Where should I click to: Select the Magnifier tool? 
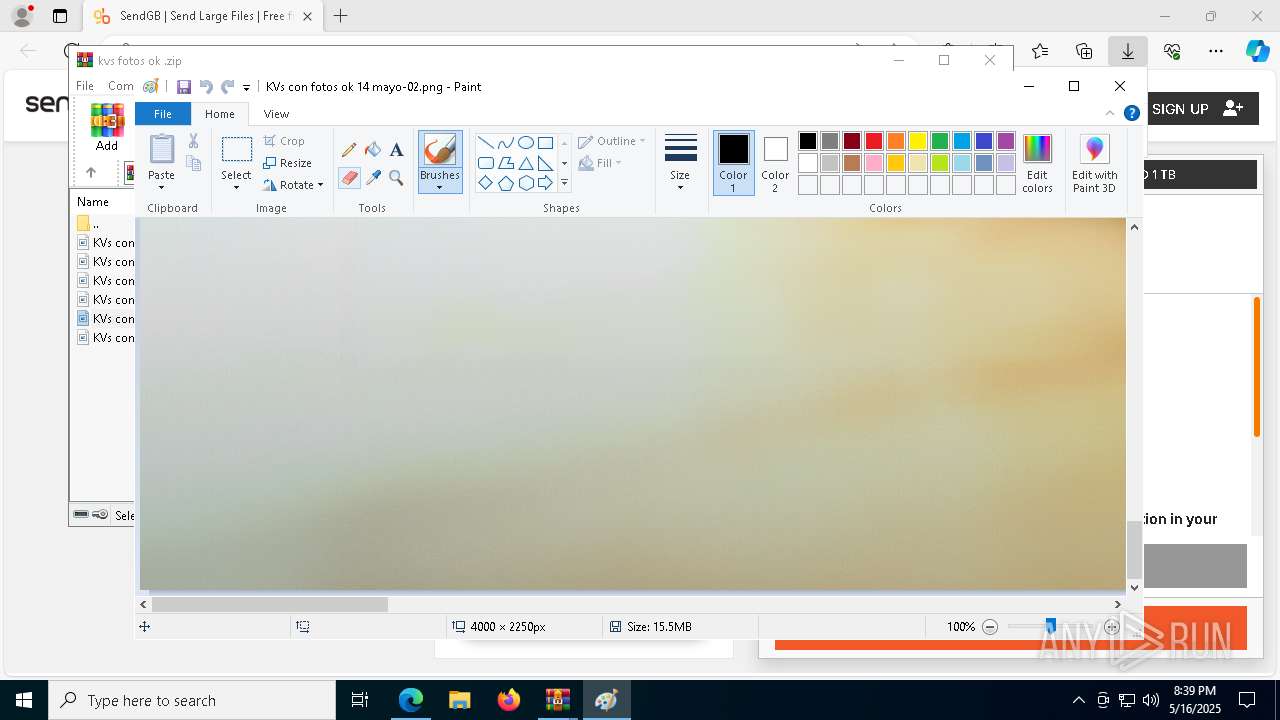coord(396,178)
